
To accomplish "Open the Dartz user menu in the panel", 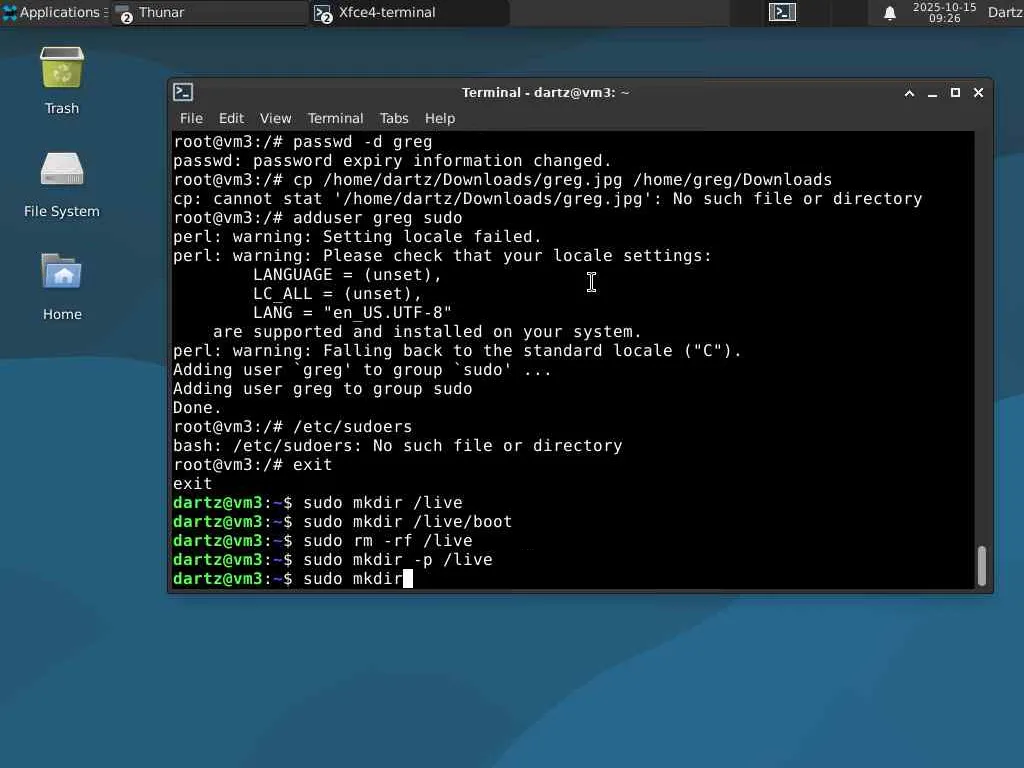I will click(1005, 12).
